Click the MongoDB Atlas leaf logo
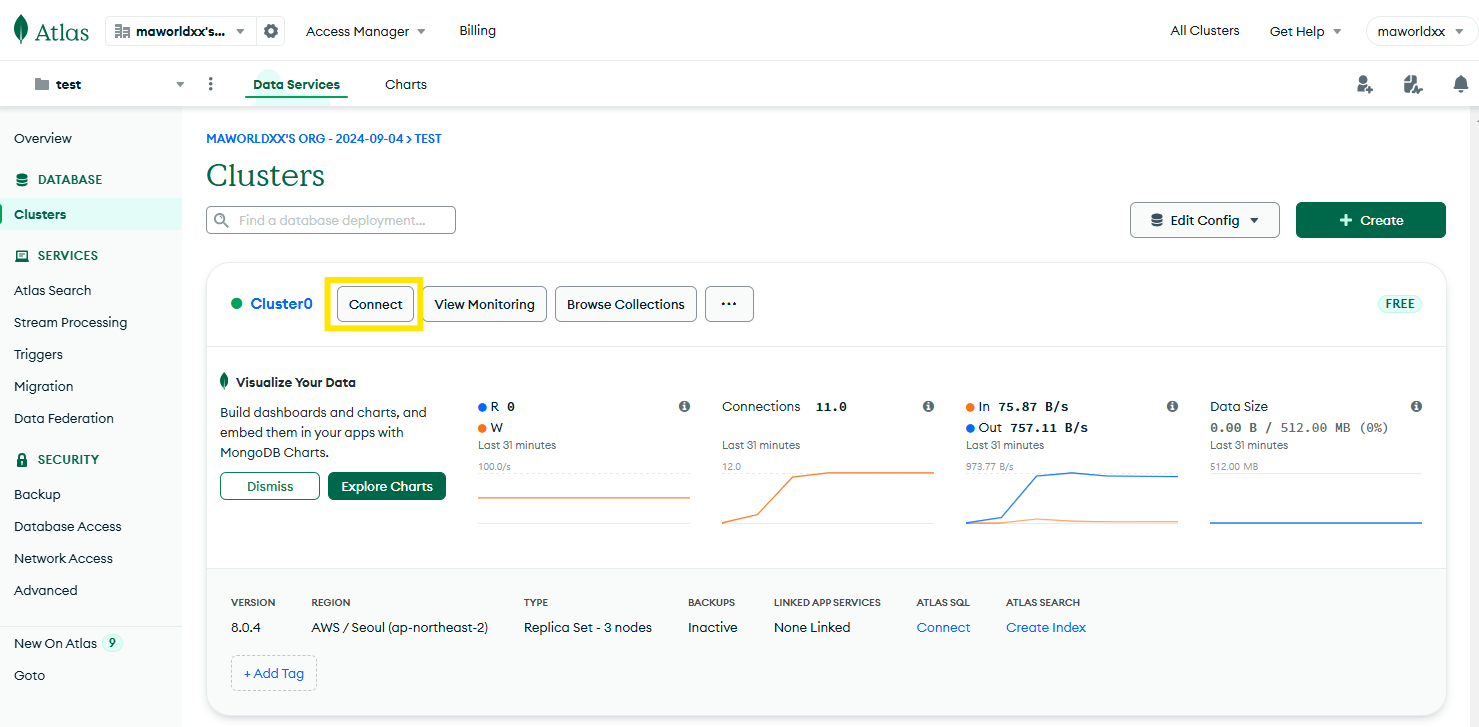This screenshot has width=1479, height=727. [x=21, y=30]
